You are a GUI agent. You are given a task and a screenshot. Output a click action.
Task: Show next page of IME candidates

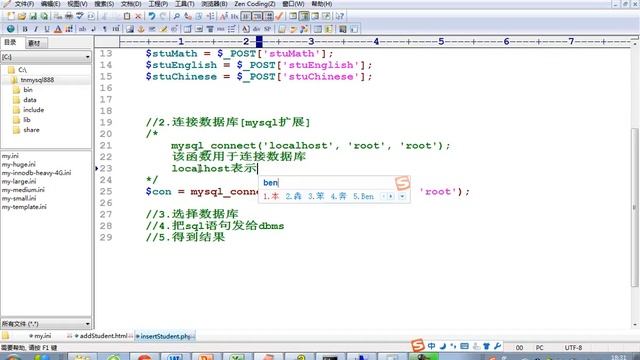(x=391, y=196)
